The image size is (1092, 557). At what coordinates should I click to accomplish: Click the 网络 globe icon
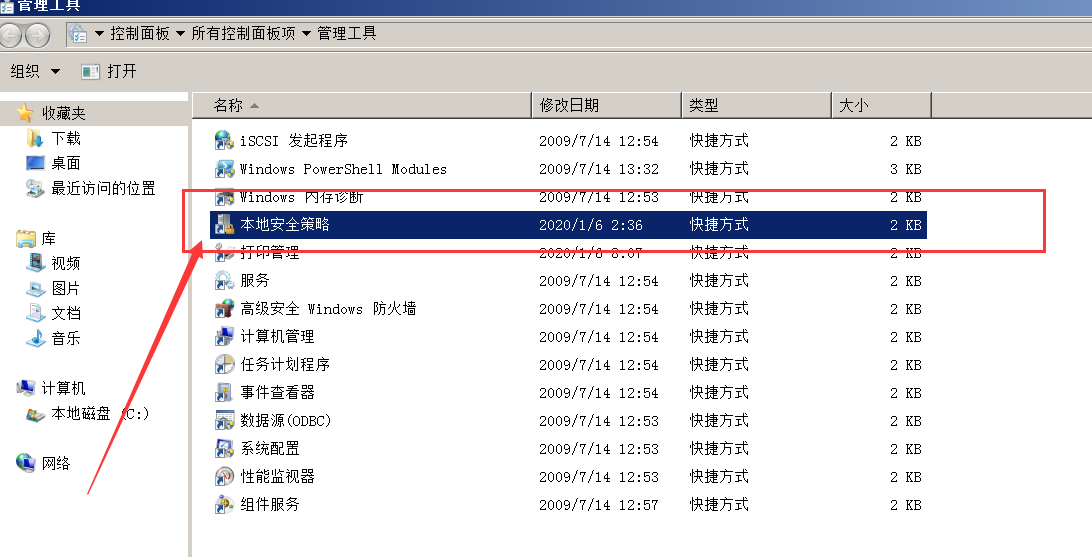tap(26, 462)
